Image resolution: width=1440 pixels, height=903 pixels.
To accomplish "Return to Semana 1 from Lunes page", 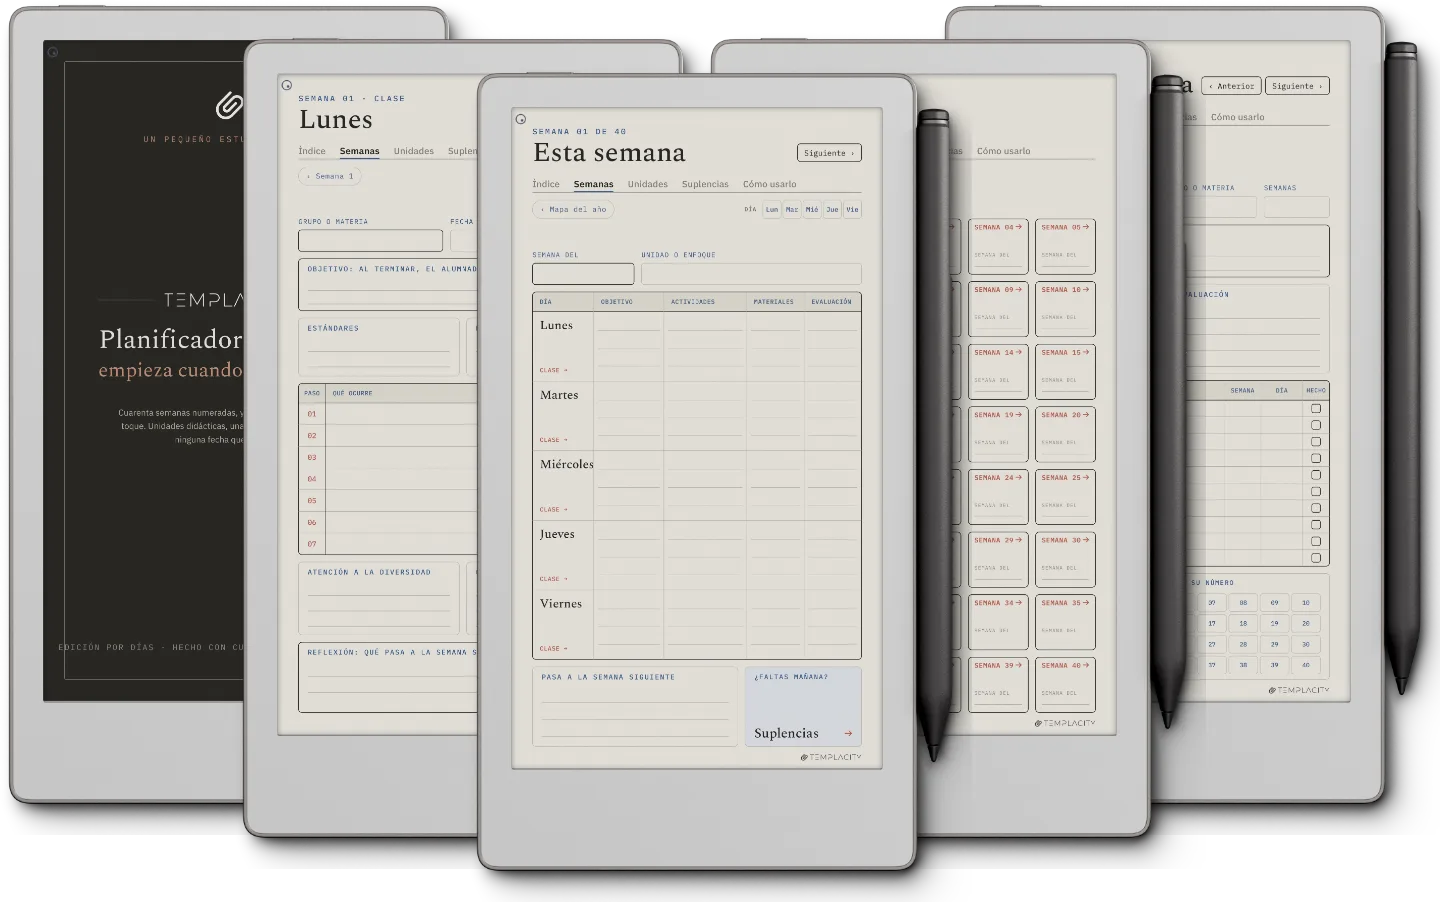I will tap(329, 176).
